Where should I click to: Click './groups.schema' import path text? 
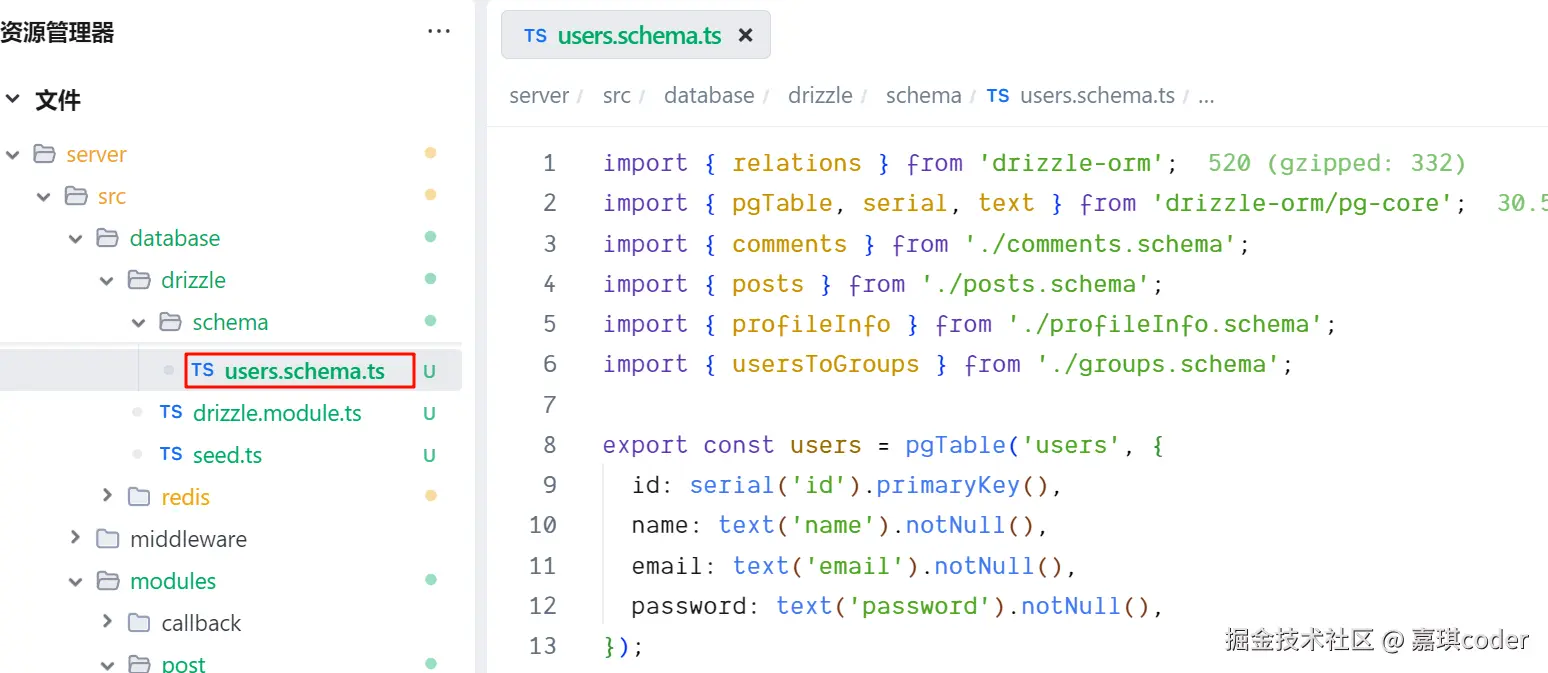pyautogui.click(x=1157, y=364)
